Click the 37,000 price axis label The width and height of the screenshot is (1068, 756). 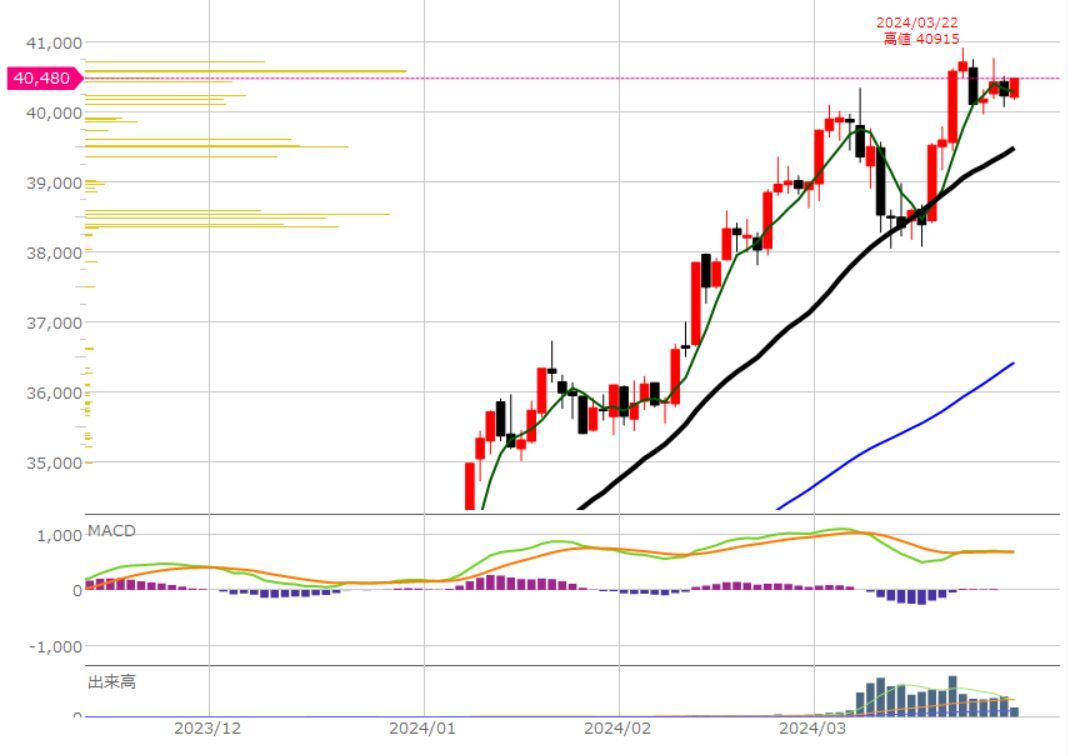(54, 323)
